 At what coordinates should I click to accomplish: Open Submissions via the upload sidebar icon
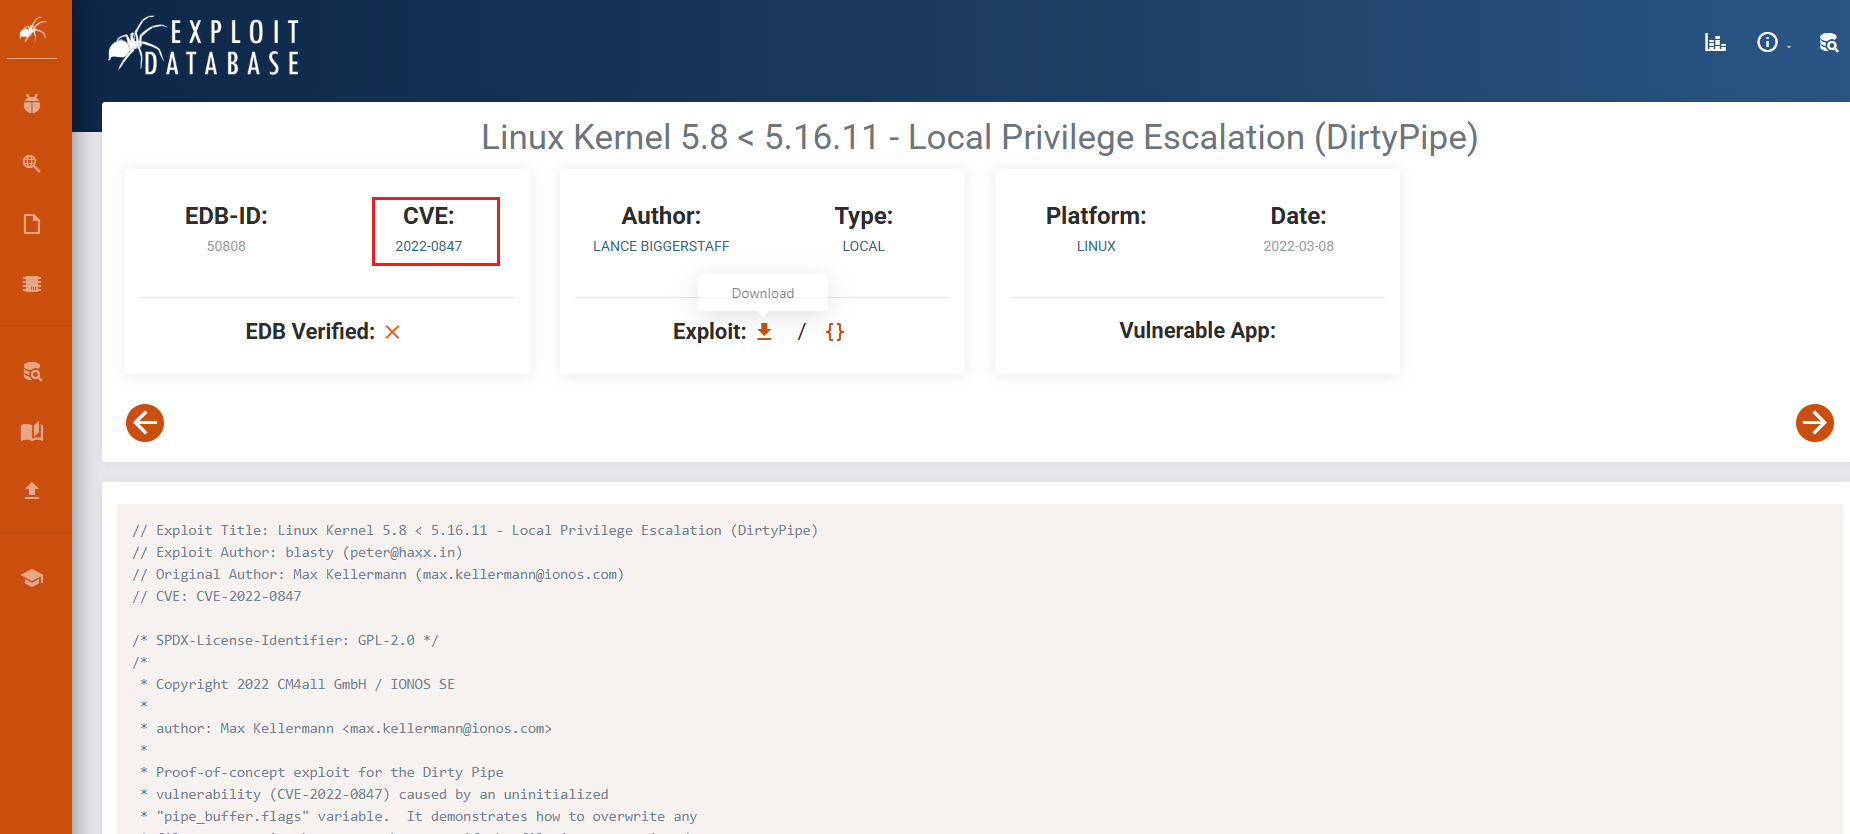[32, 490]
